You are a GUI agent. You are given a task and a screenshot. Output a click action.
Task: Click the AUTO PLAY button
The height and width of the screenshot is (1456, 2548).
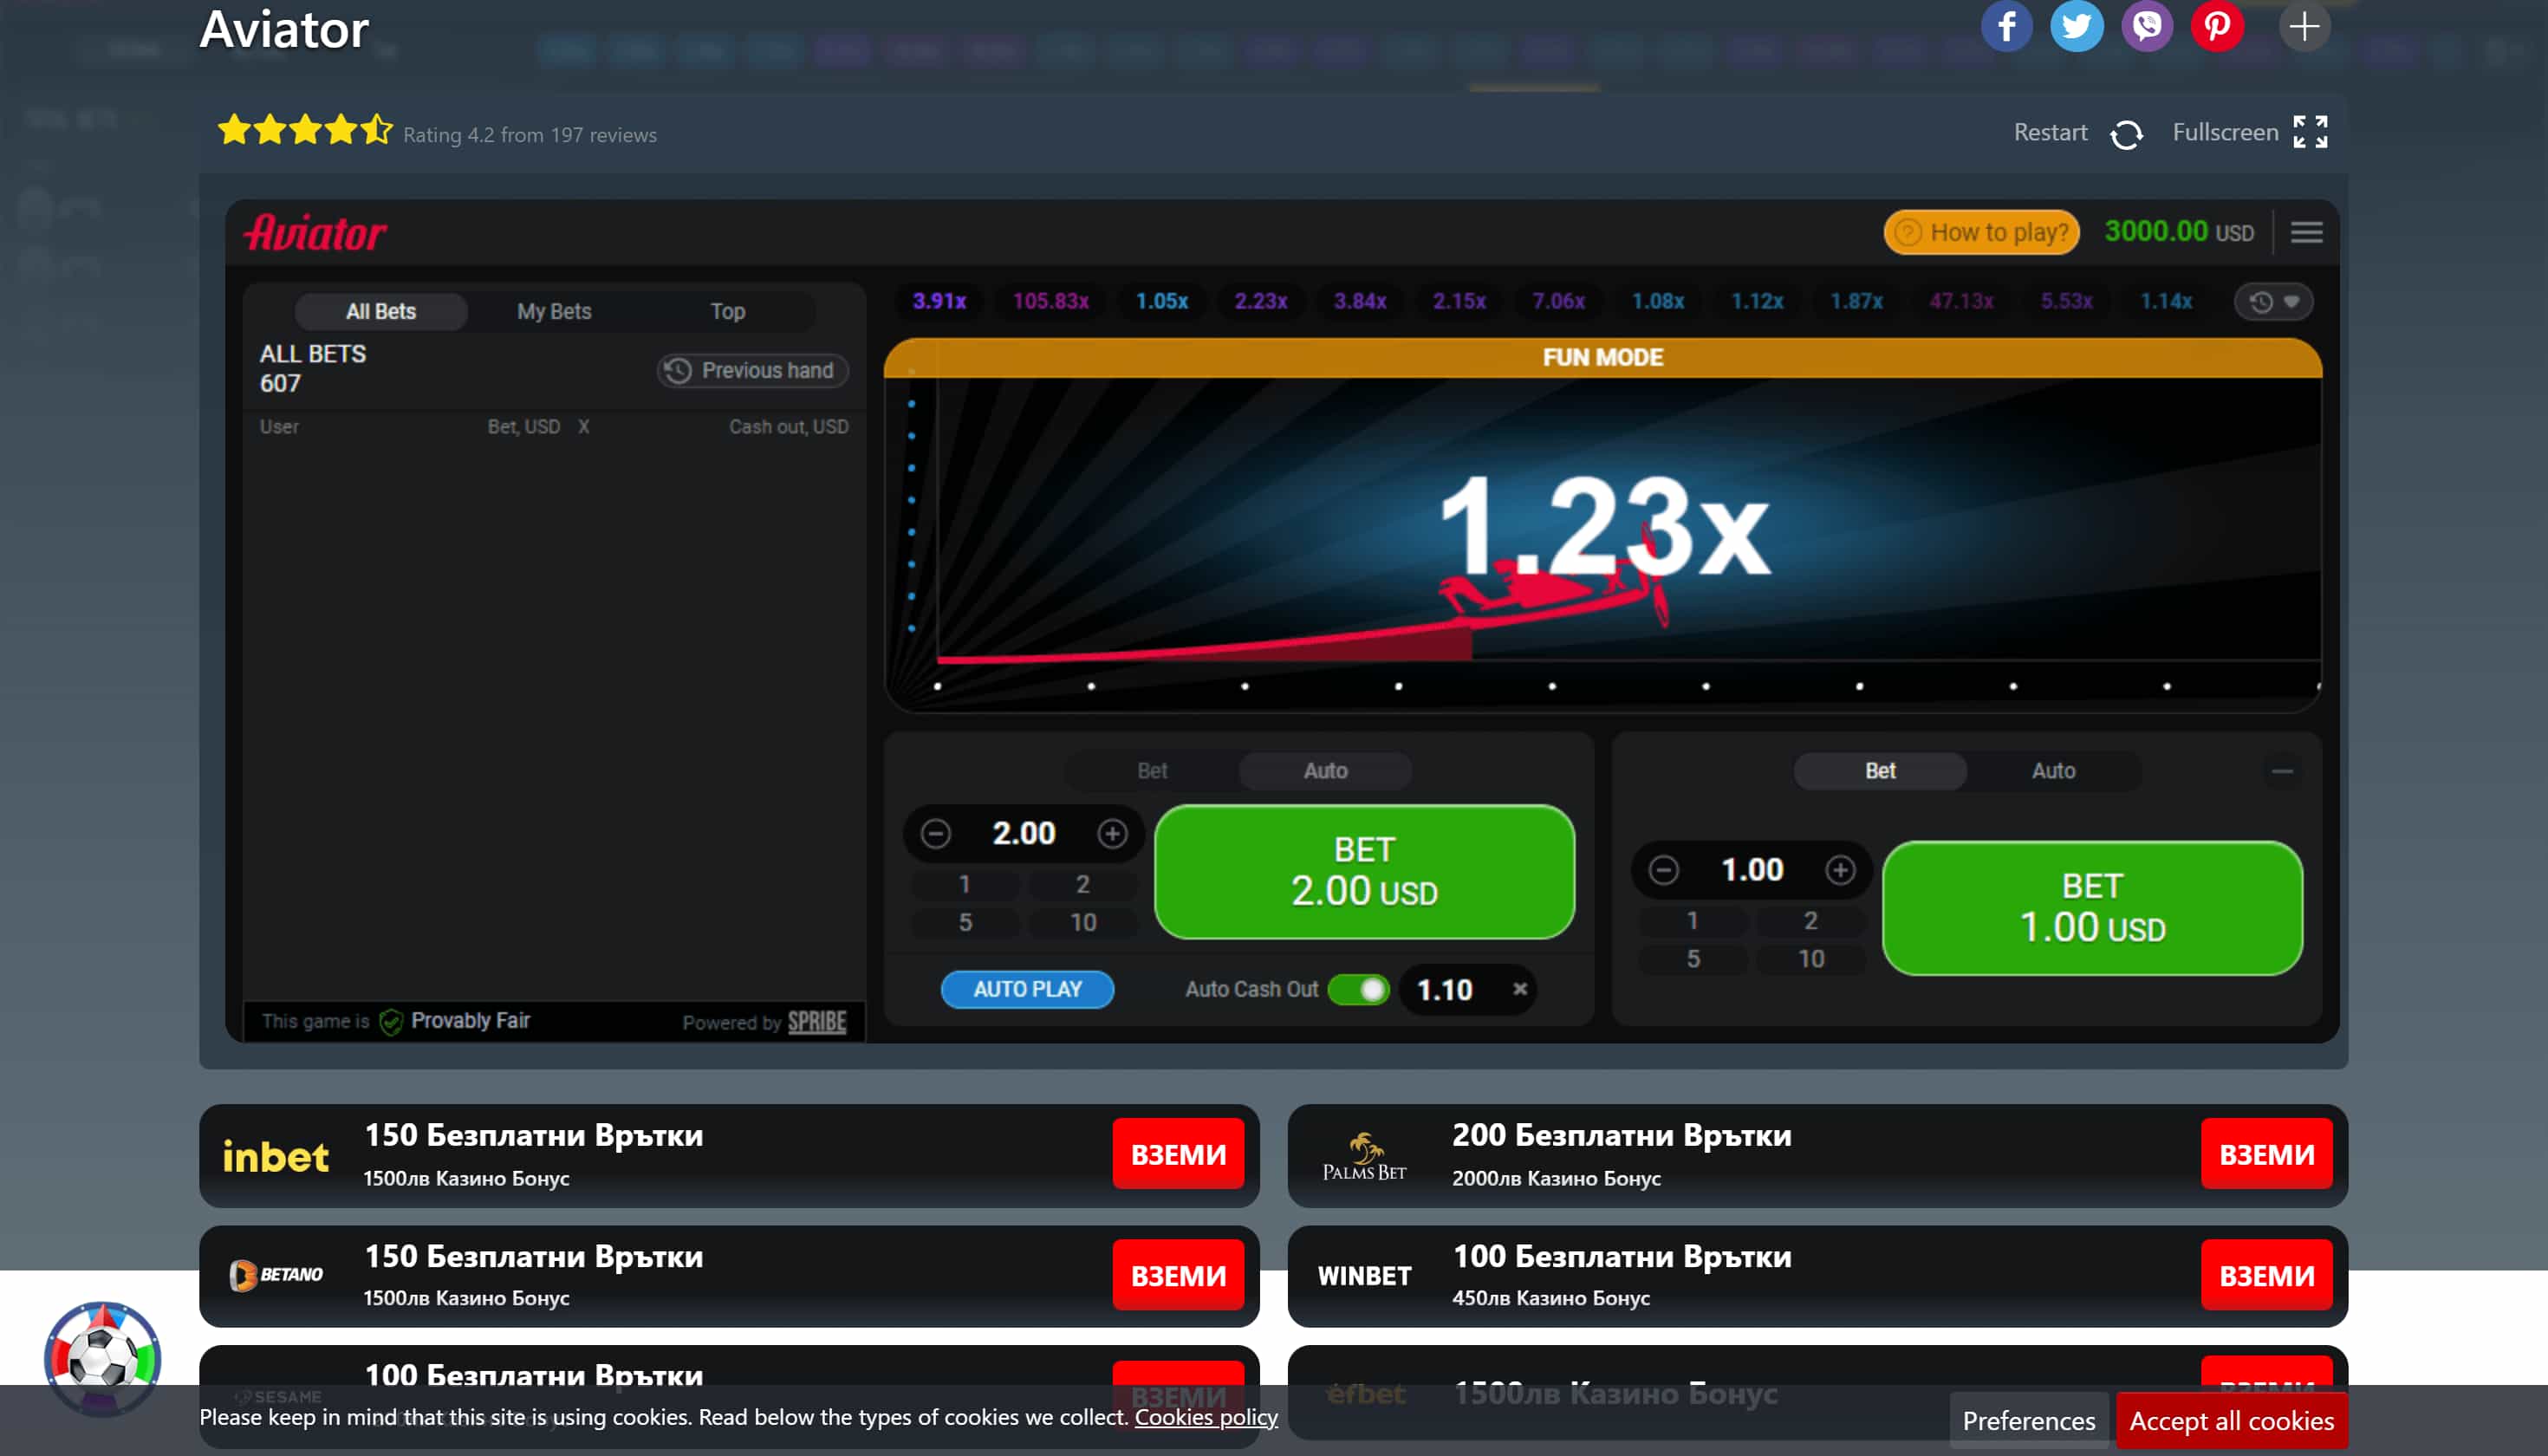click(1027, 990)
